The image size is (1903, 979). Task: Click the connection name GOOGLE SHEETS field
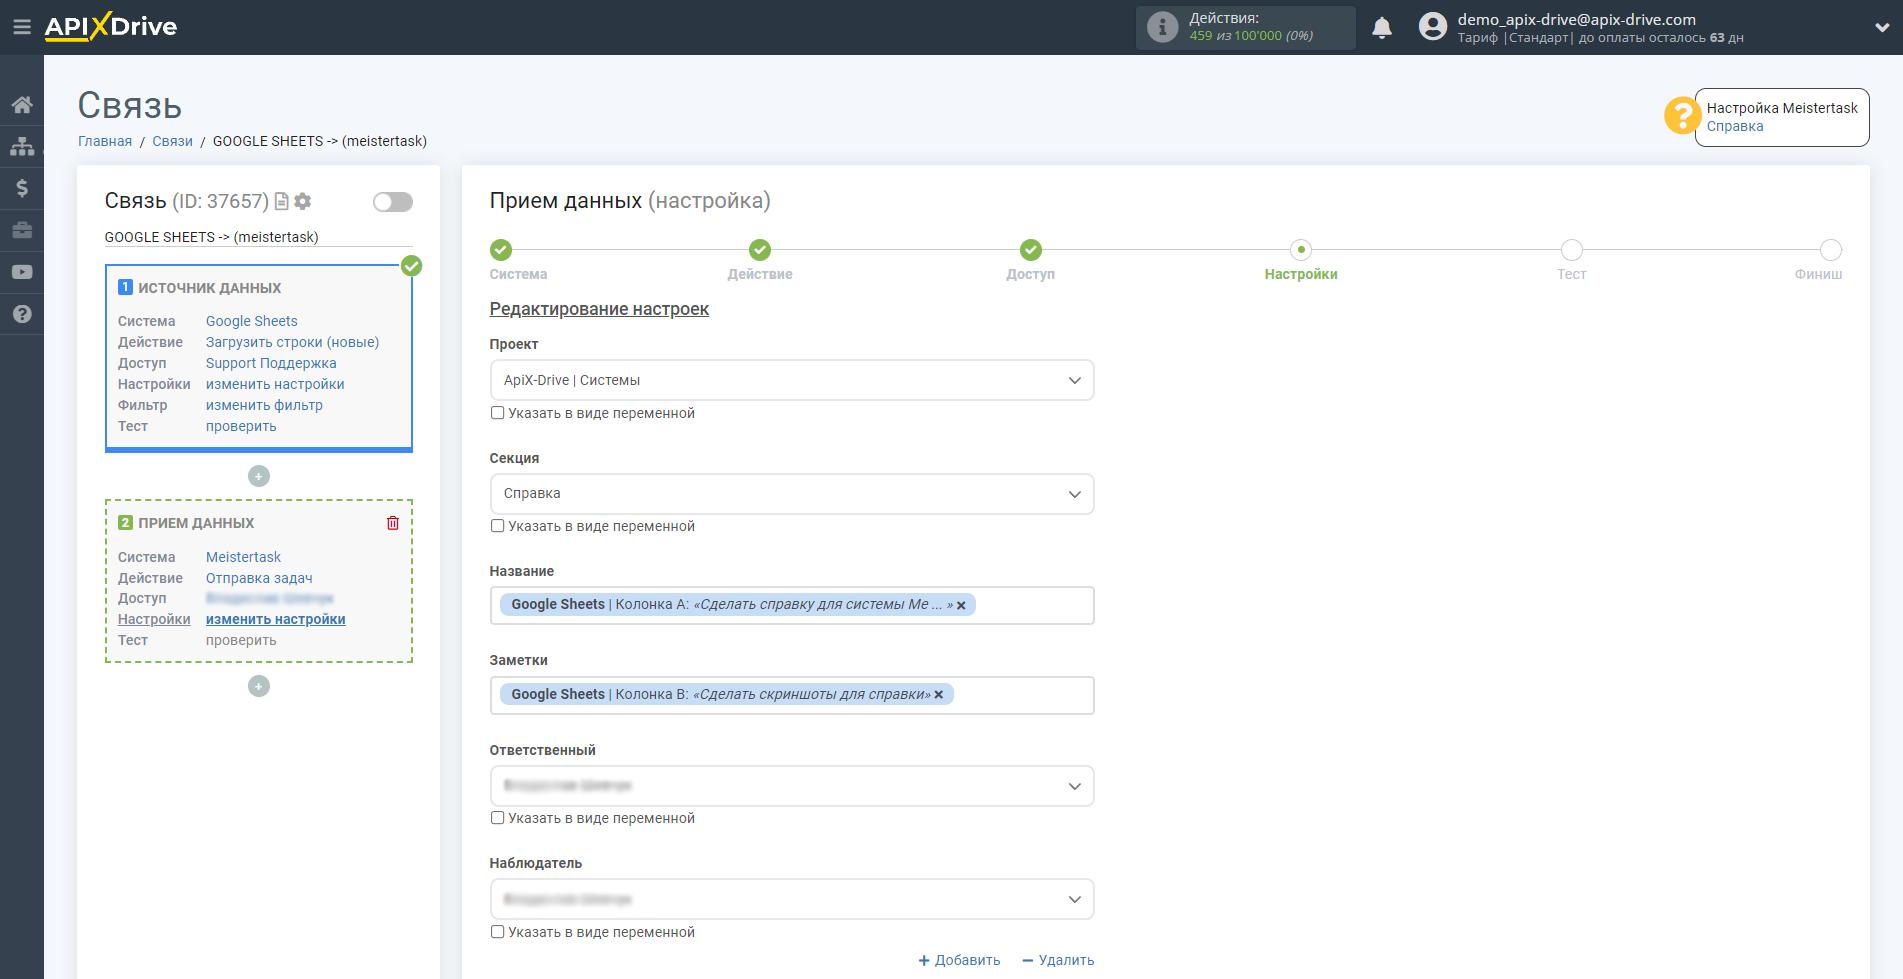coord(258,237)
